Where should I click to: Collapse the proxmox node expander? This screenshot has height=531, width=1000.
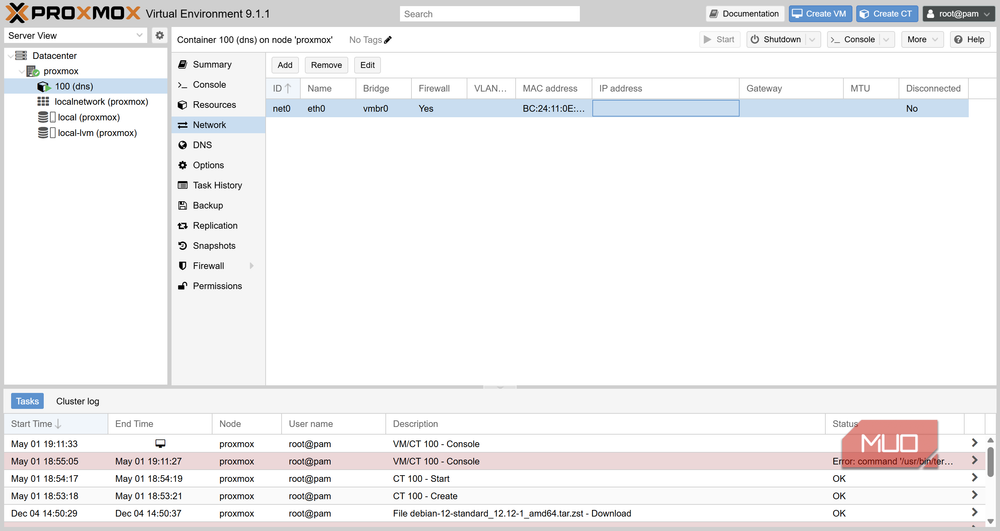(x=21, y=71)
